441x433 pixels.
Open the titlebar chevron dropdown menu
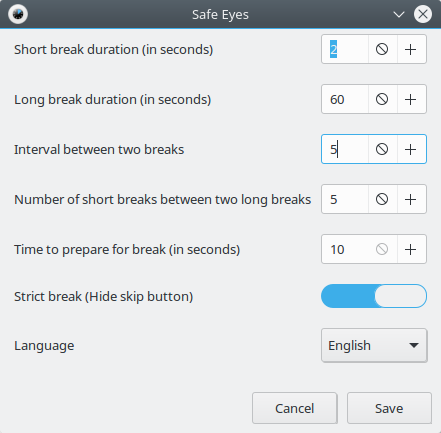399,14
